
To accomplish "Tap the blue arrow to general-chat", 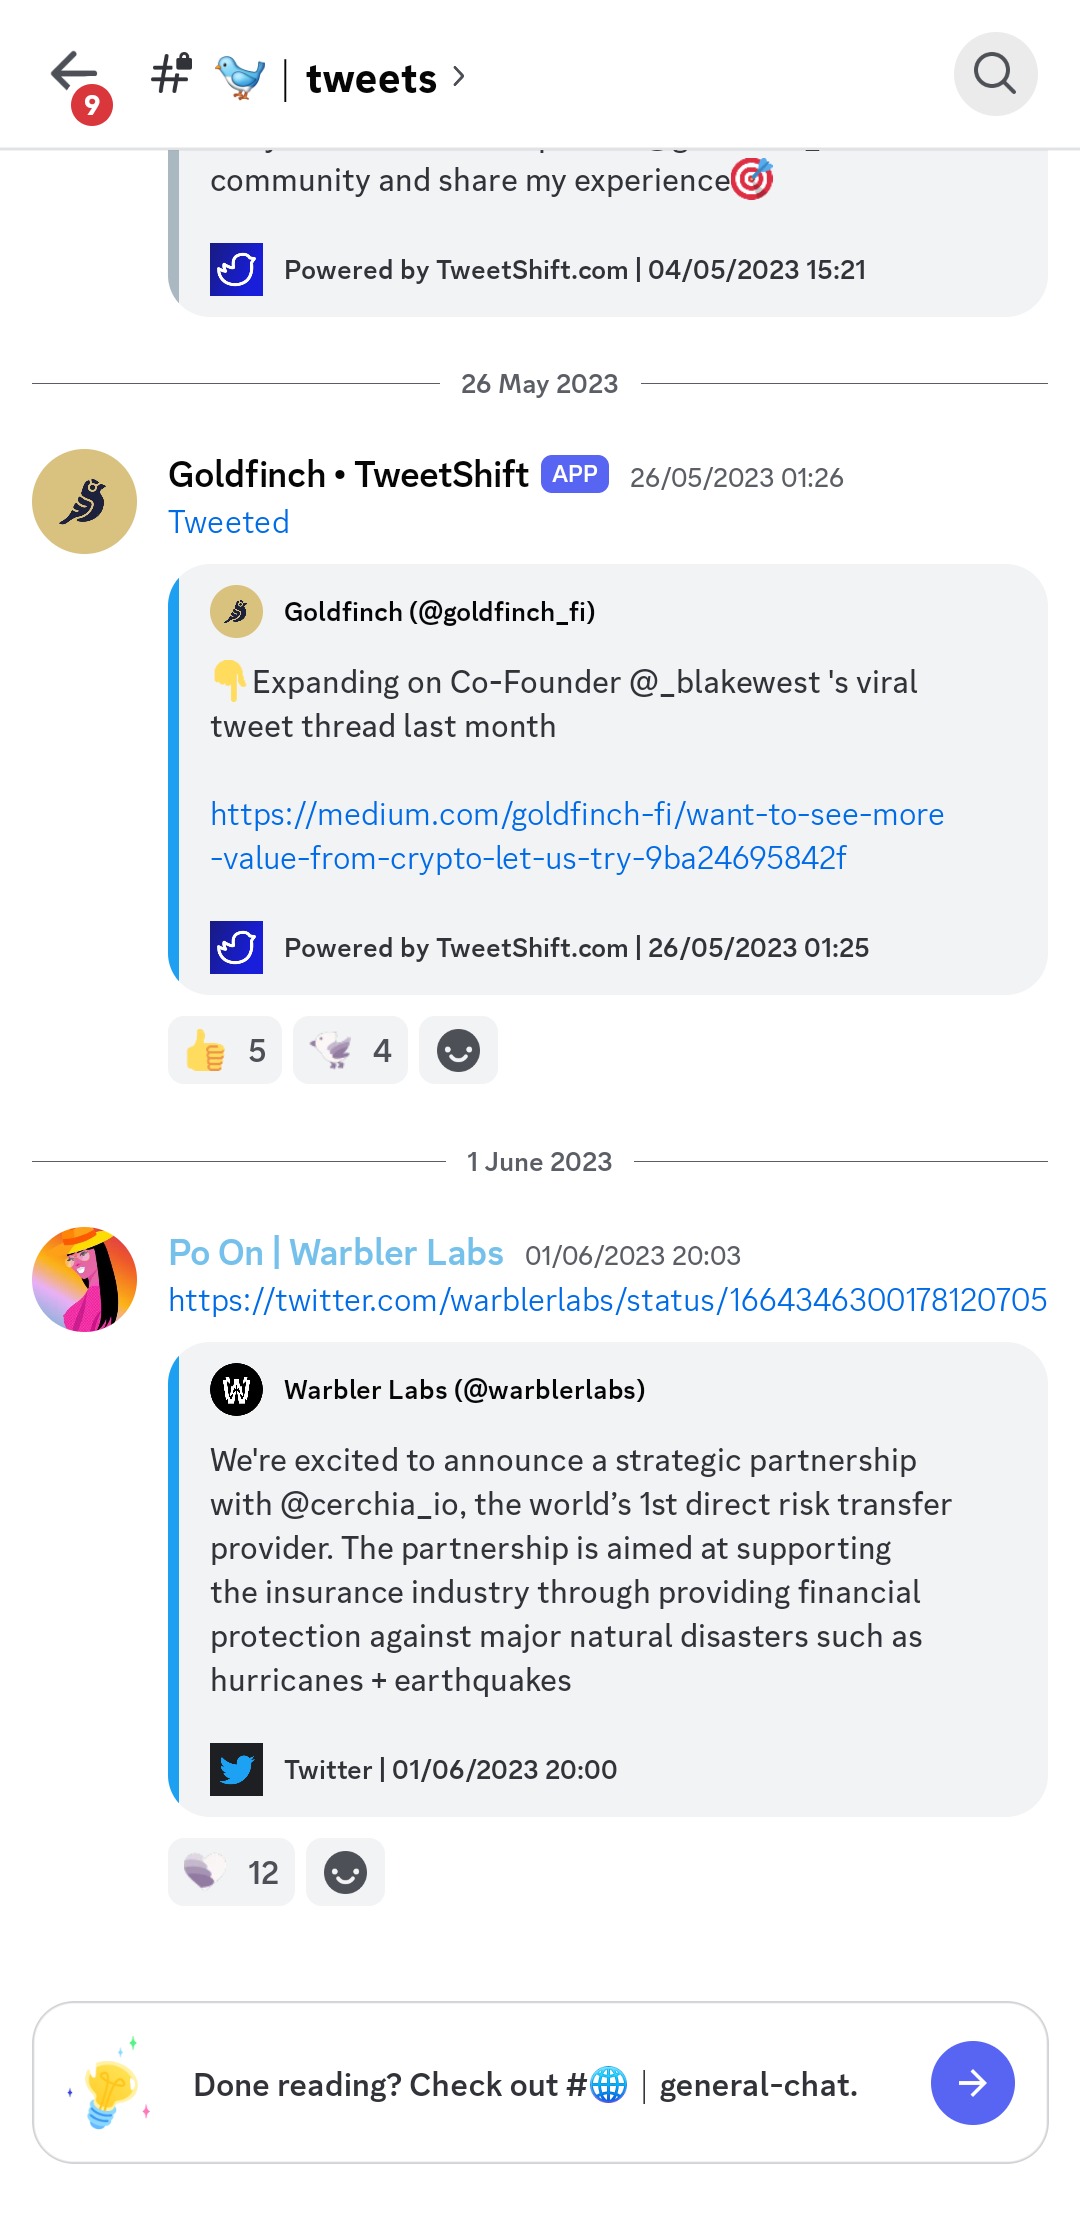I will click(x=972, y=2083).
